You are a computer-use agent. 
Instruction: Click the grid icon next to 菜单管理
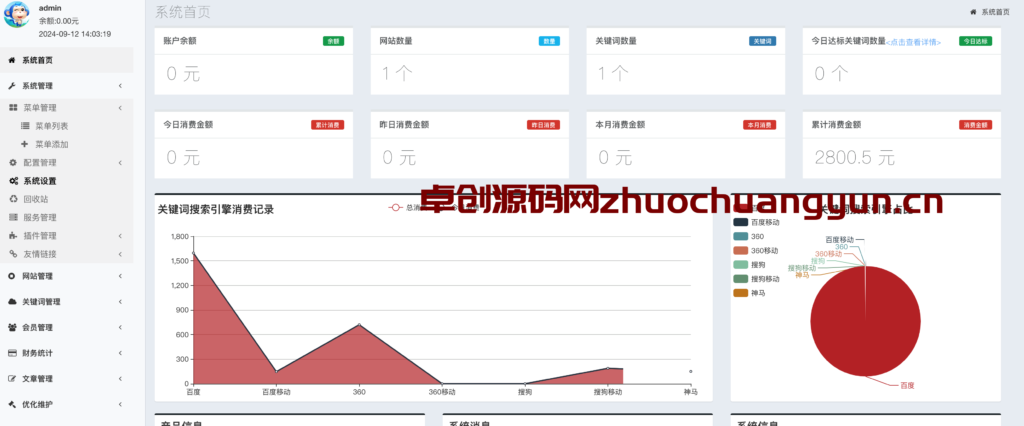click(13, 108)
